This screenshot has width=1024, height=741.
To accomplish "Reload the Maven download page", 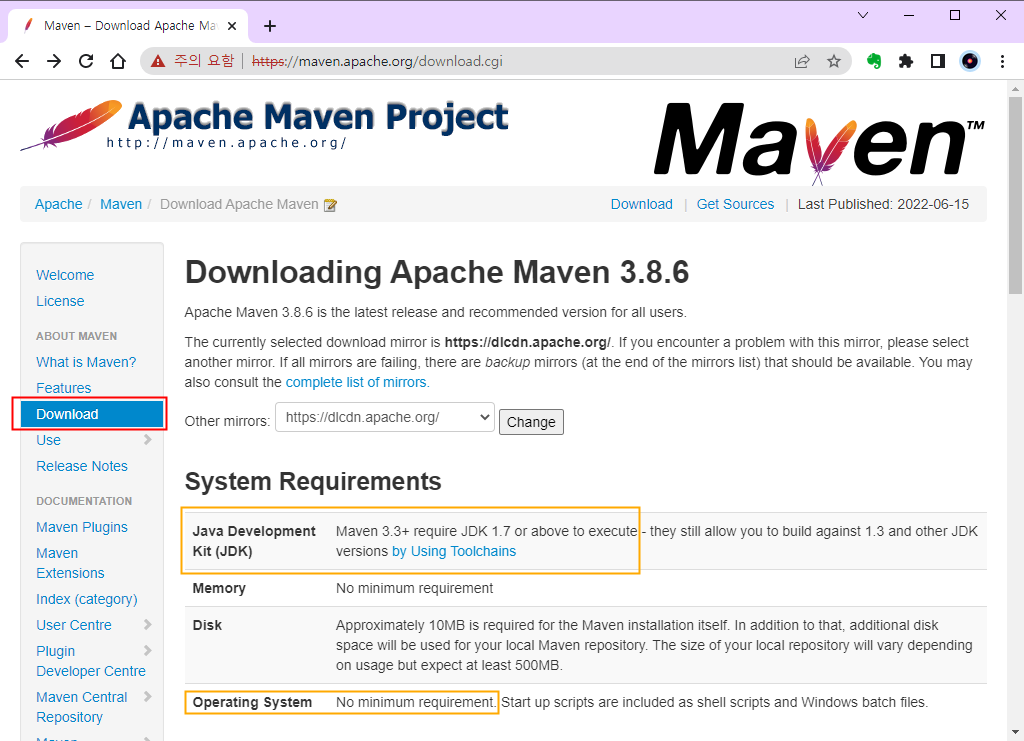I will click(x=86, y=61).
